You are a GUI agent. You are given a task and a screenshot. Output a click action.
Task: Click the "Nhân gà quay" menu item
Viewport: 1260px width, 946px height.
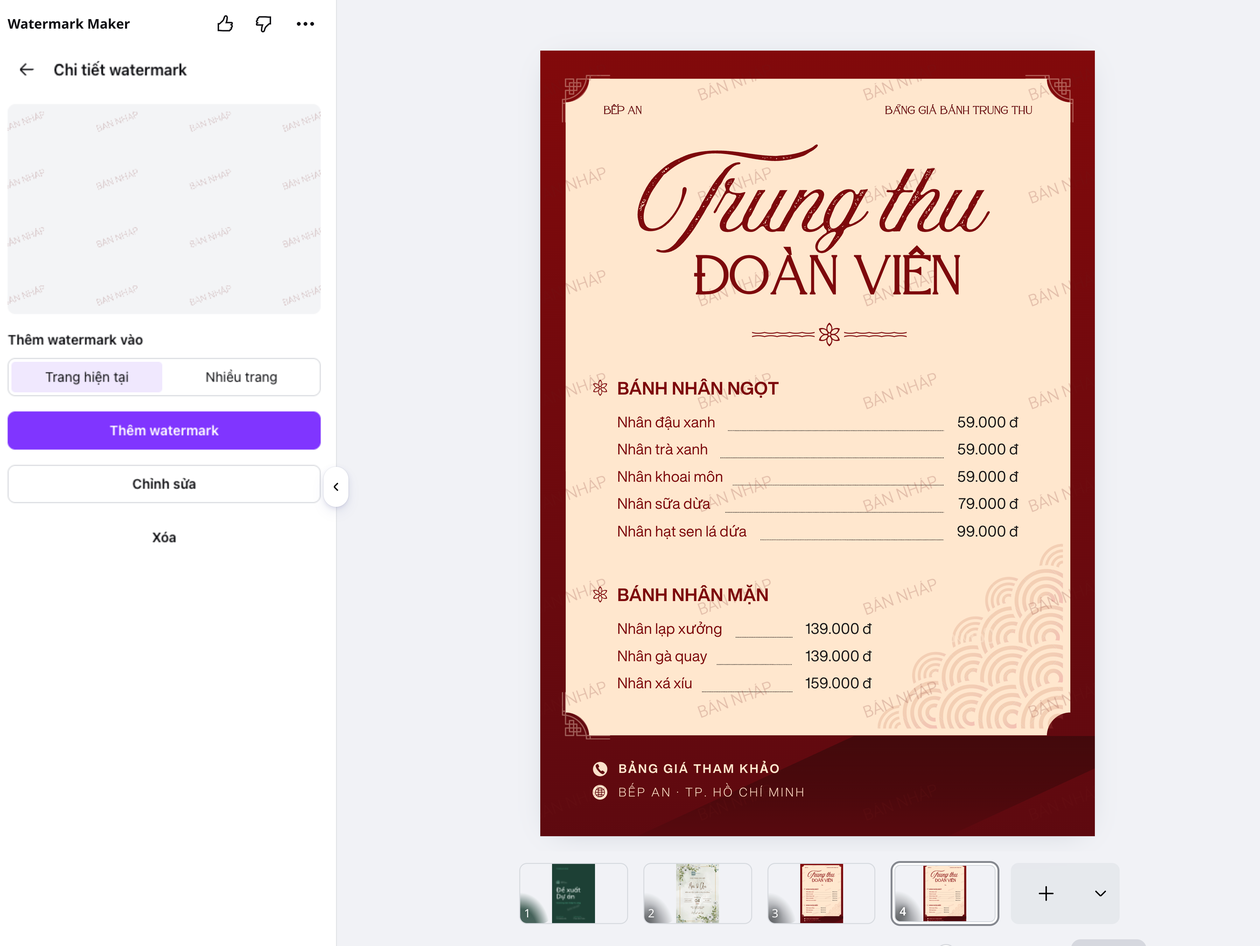pyautogui.click(x=662, y=656)
